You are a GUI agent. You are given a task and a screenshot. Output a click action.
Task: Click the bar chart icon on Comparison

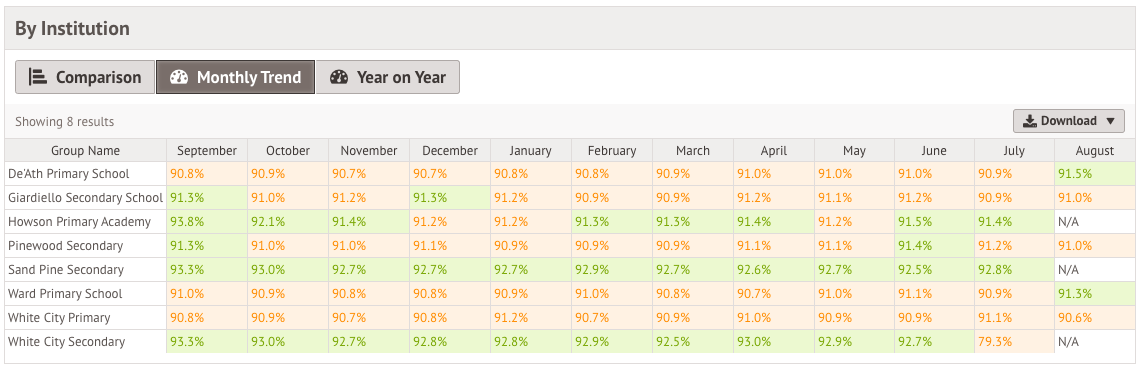tap(38, 77)
